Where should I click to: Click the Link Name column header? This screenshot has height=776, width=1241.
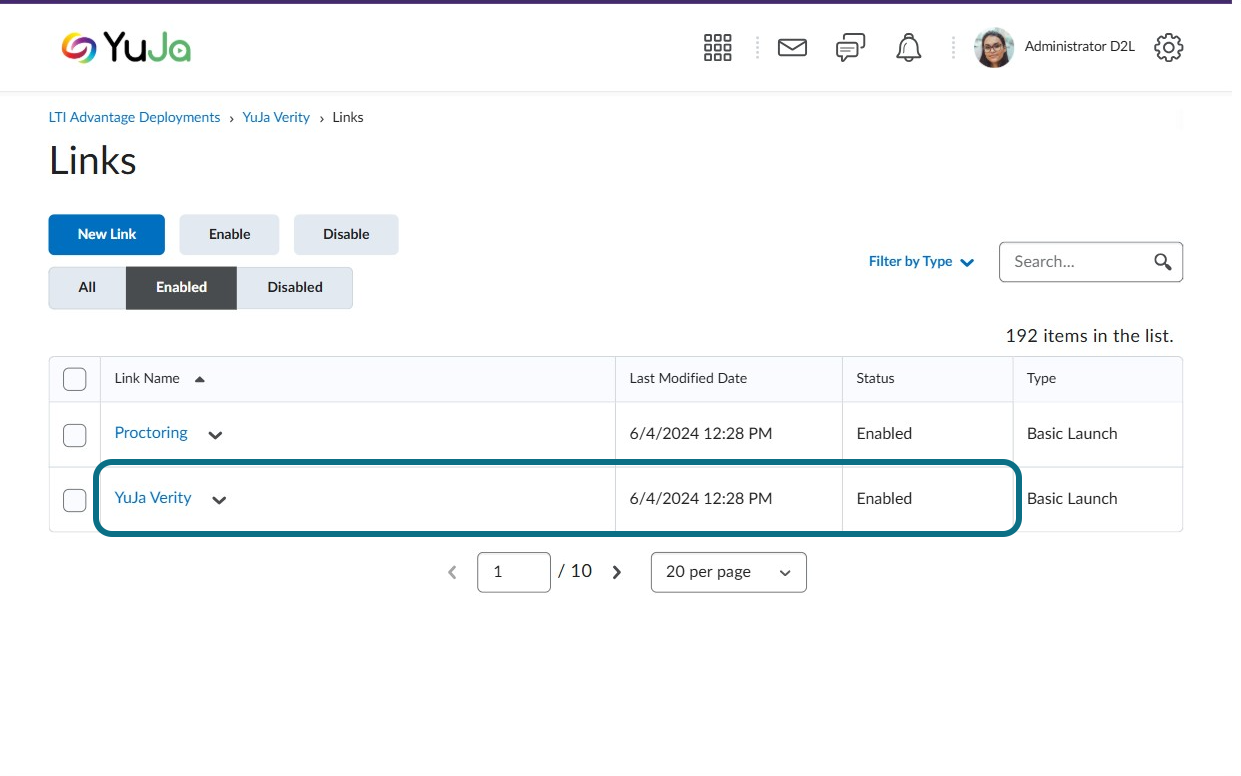coord(147,379)
